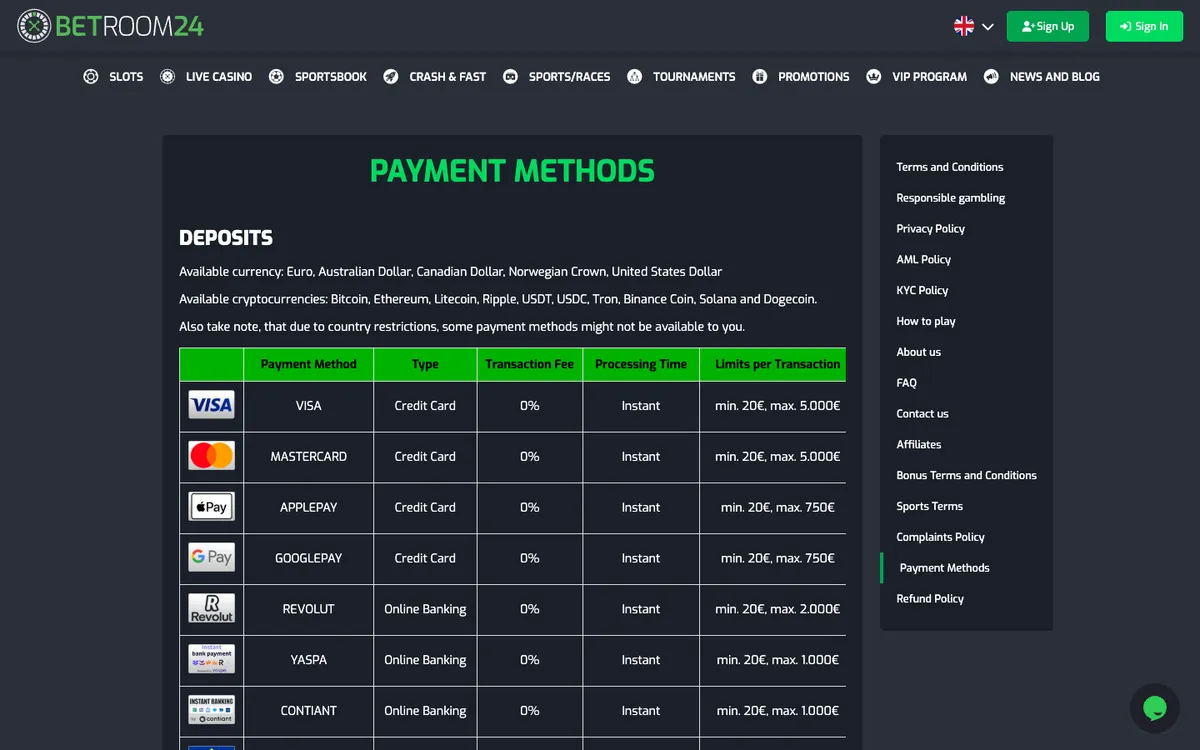Screen dimensions: 1200x750
Task: Click the News and Blog megaphone icon
Action: point(991,77)
